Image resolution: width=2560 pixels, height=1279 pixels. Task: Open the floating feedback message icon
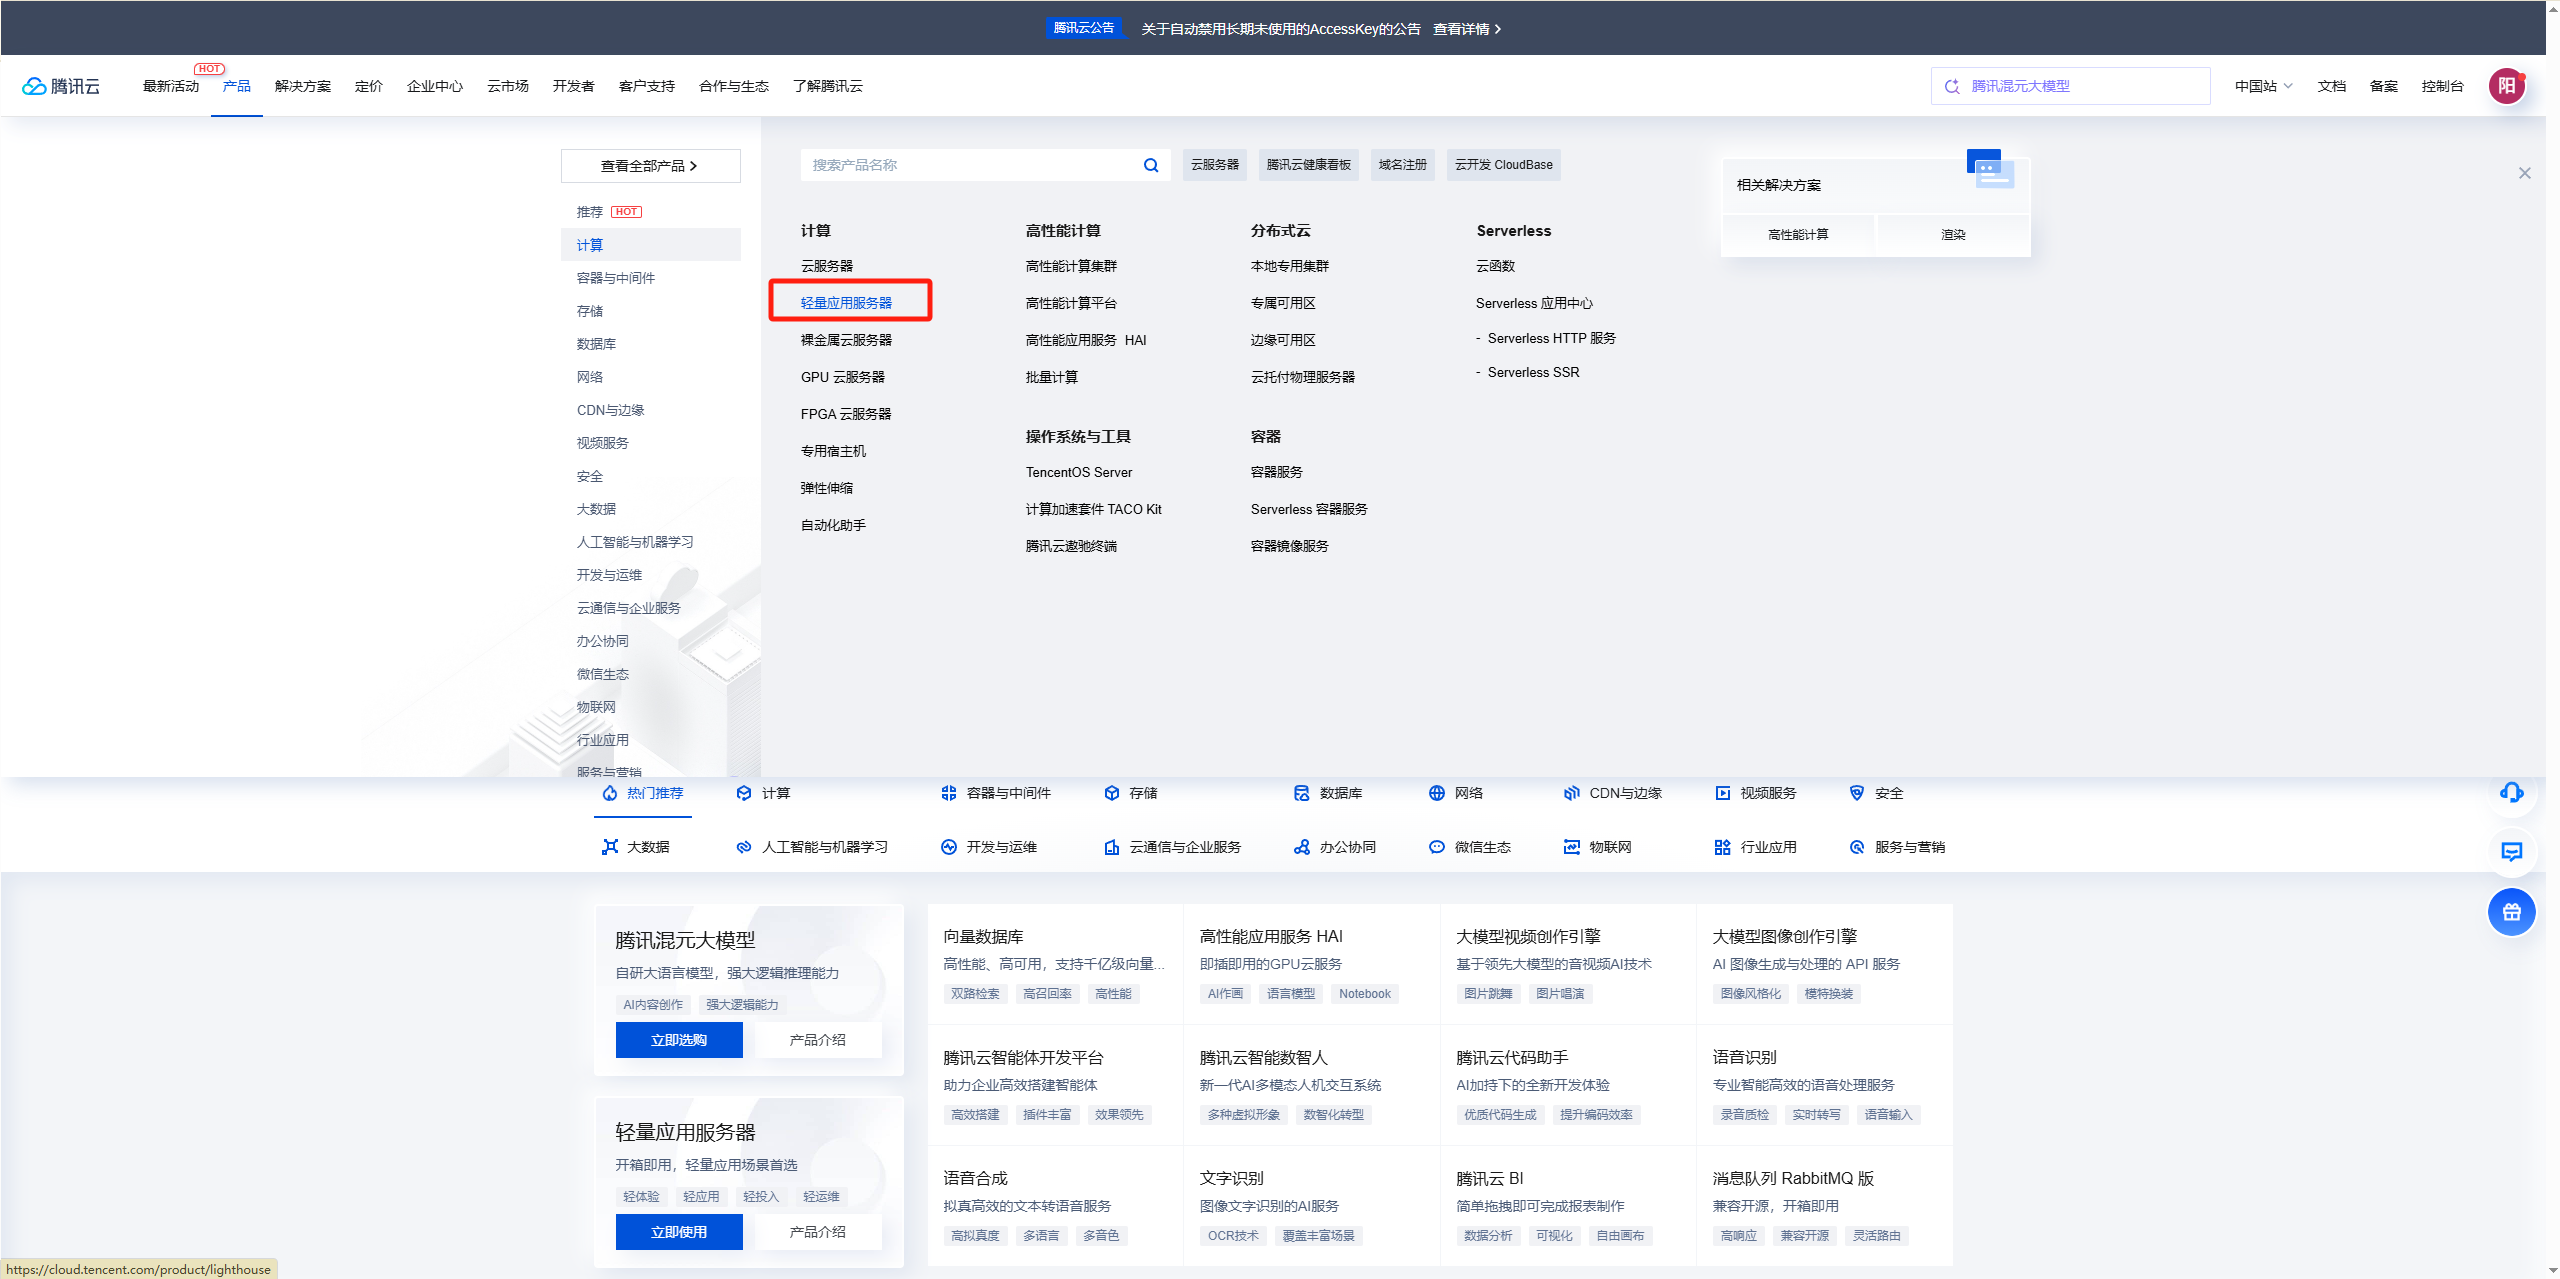[2511, 852]
